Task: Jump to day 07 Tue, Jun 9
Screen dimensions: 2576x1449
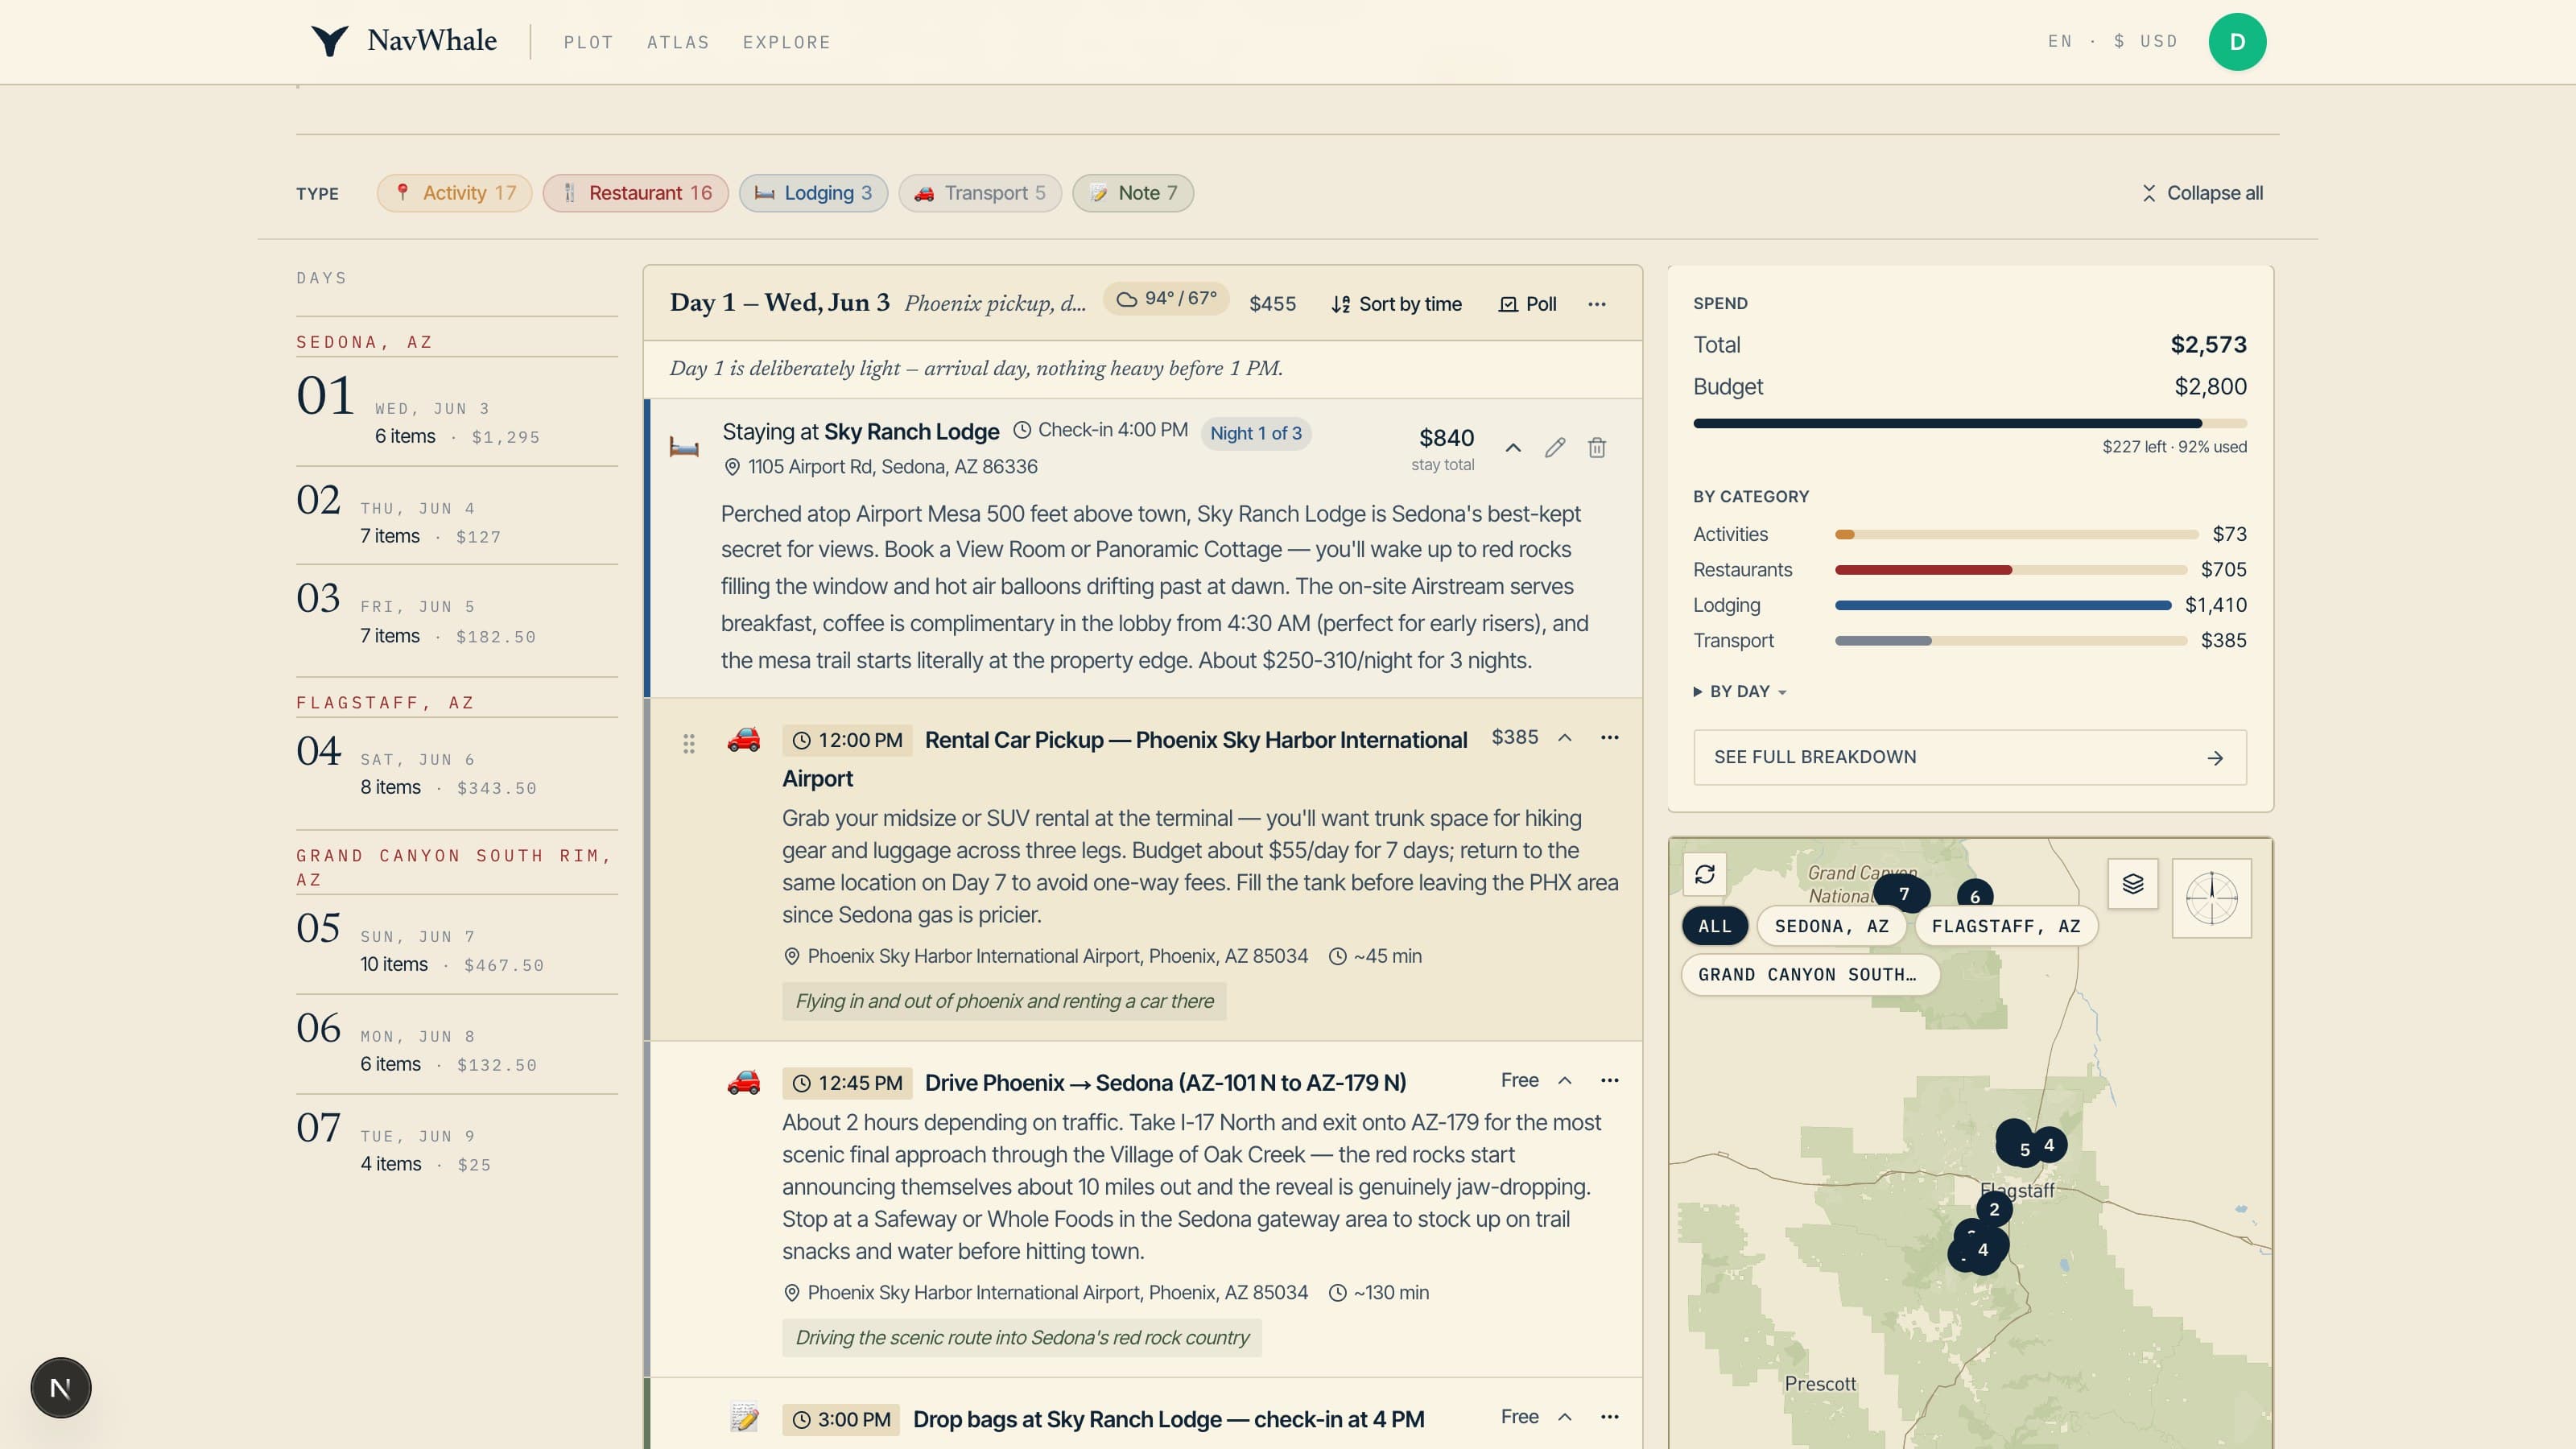Action: point(457,1144)
